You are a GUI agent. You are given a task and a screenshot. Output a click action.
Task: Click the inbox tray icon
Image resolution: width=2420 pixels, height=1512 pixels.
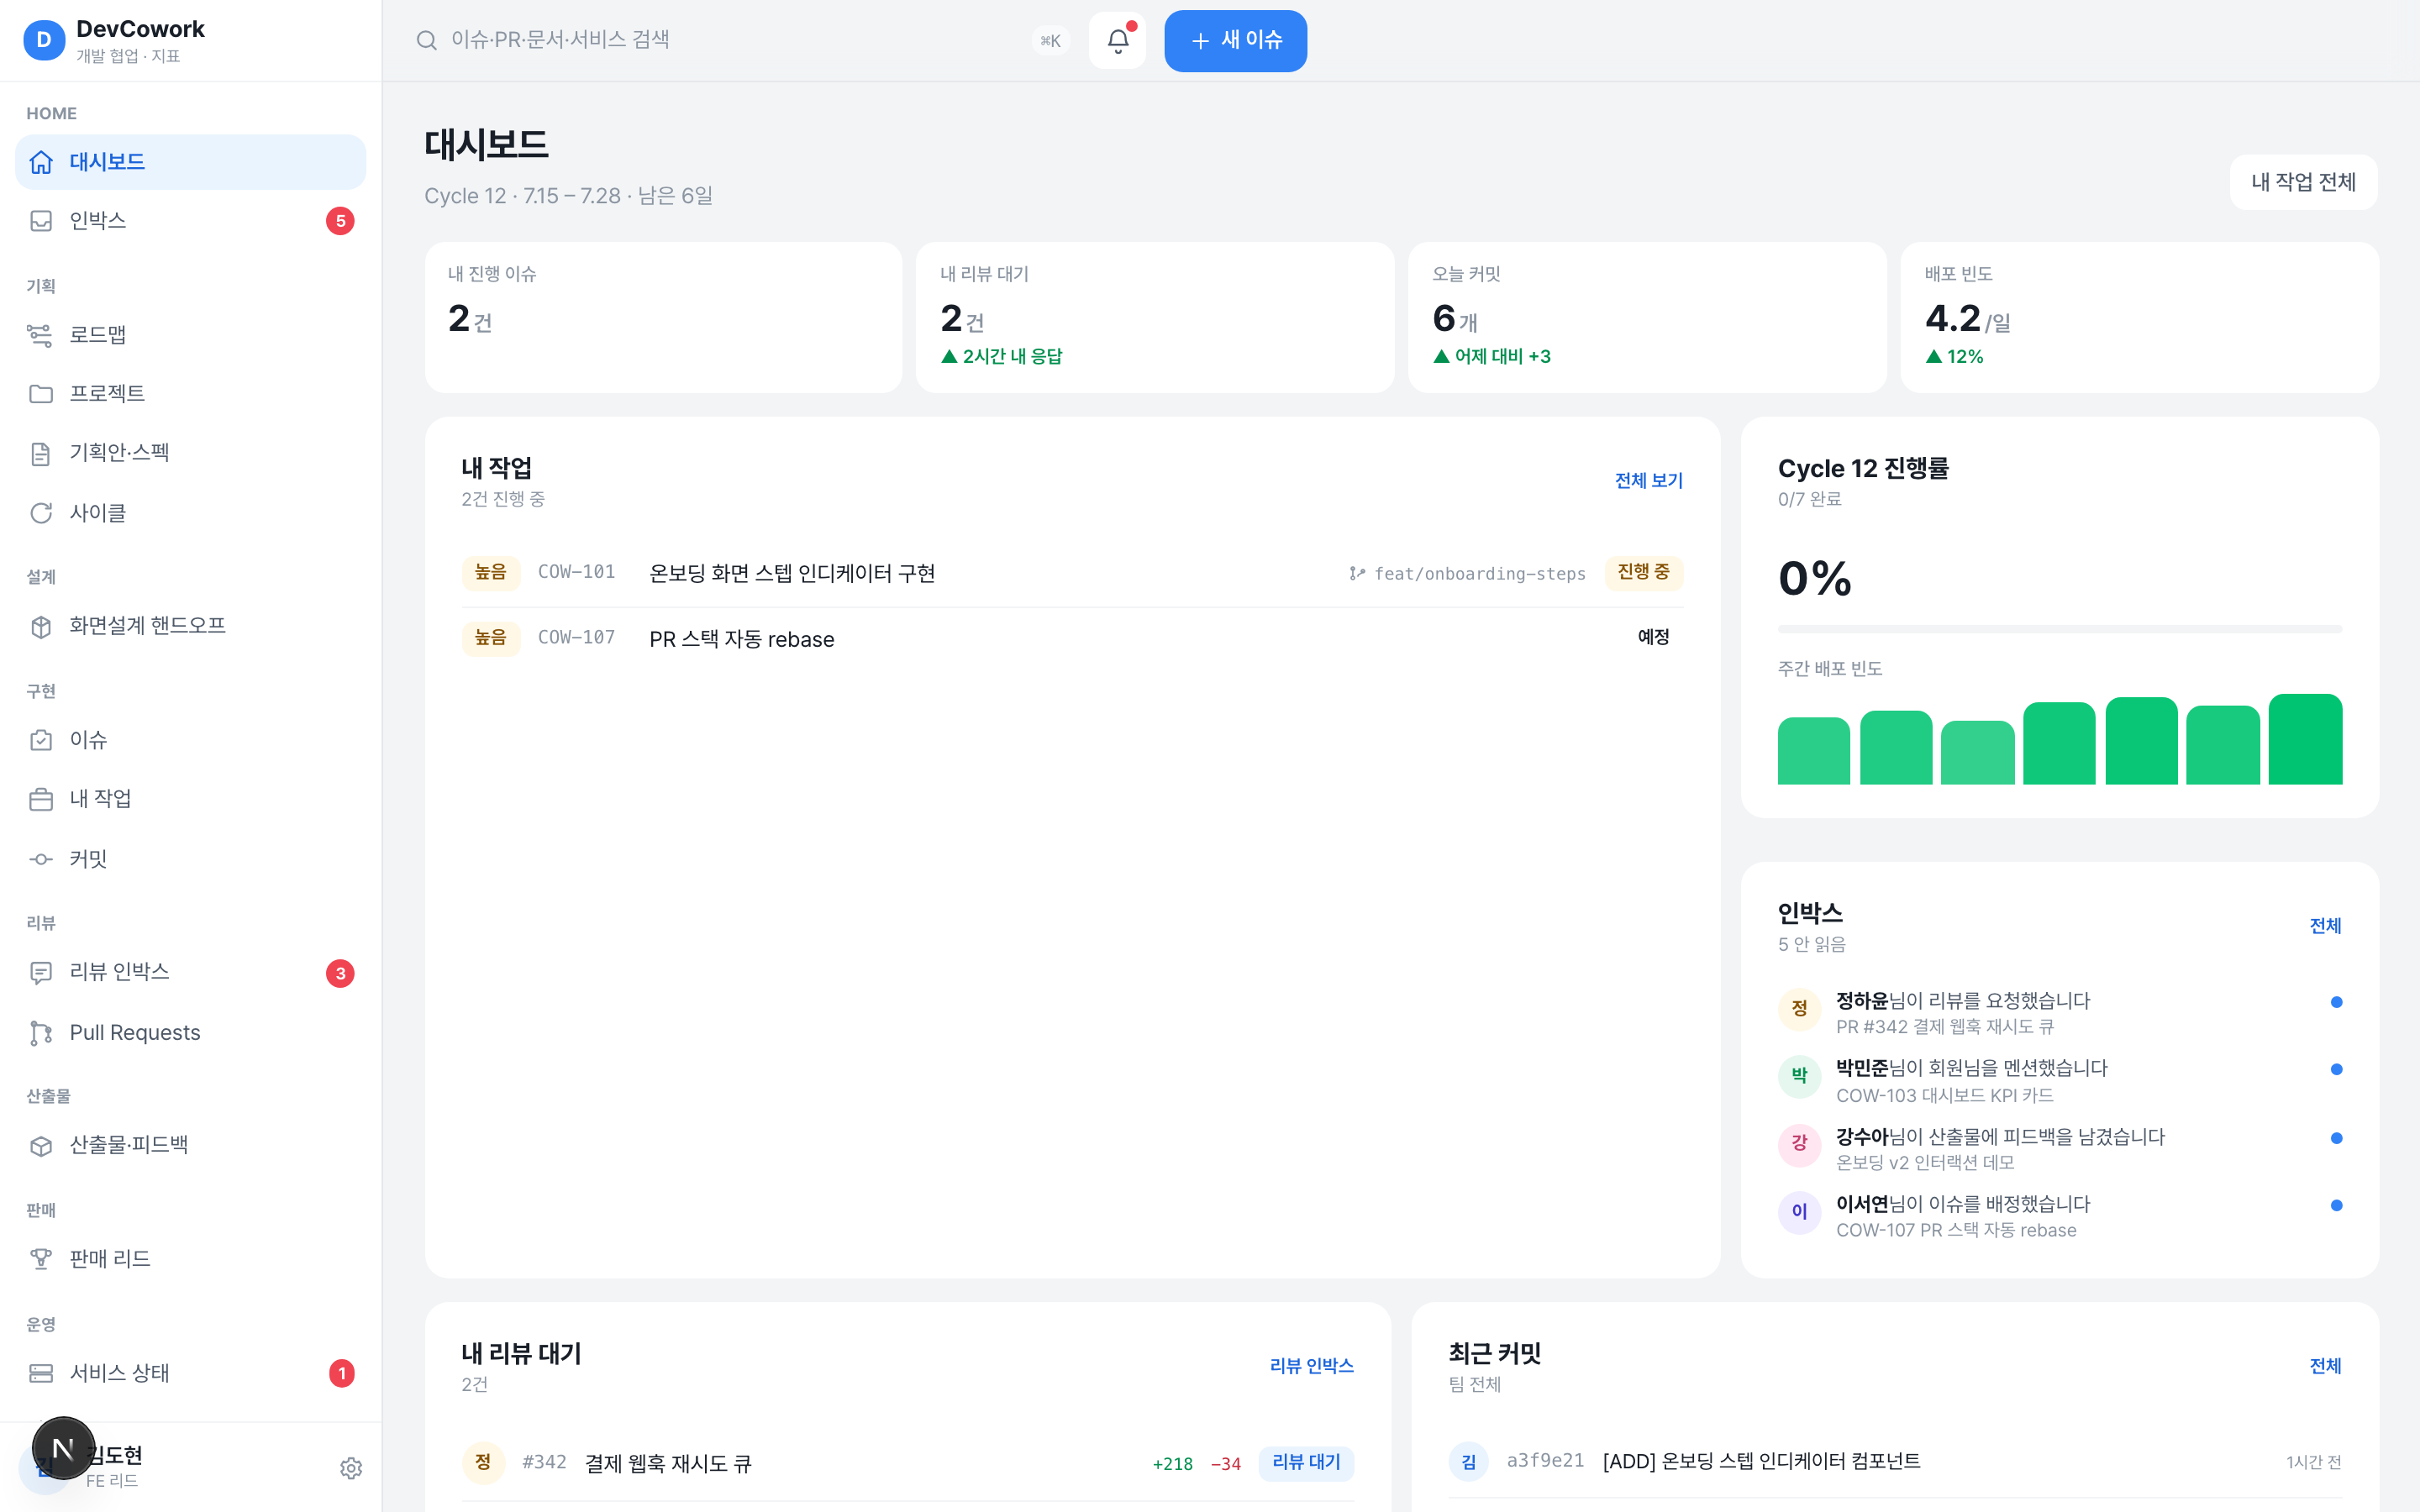[41, 221]
